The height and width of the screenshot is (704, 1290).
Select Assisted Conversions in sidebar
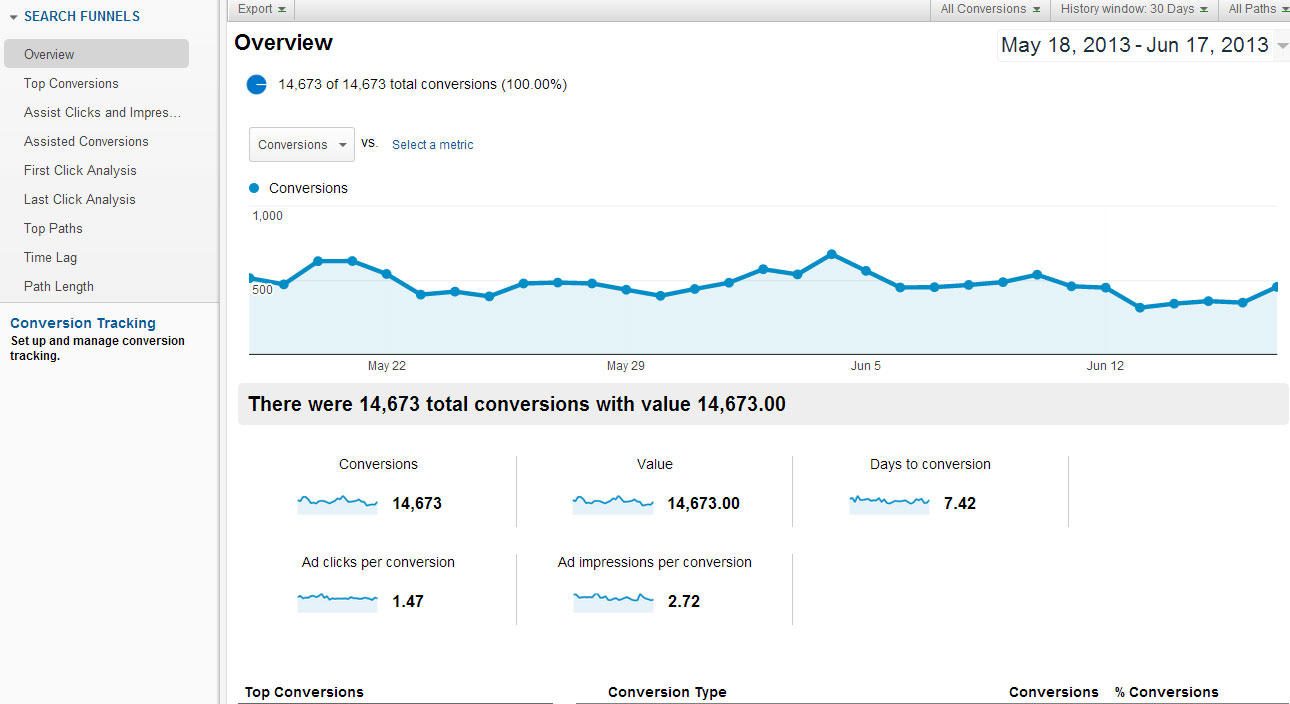tap(86, 141)
